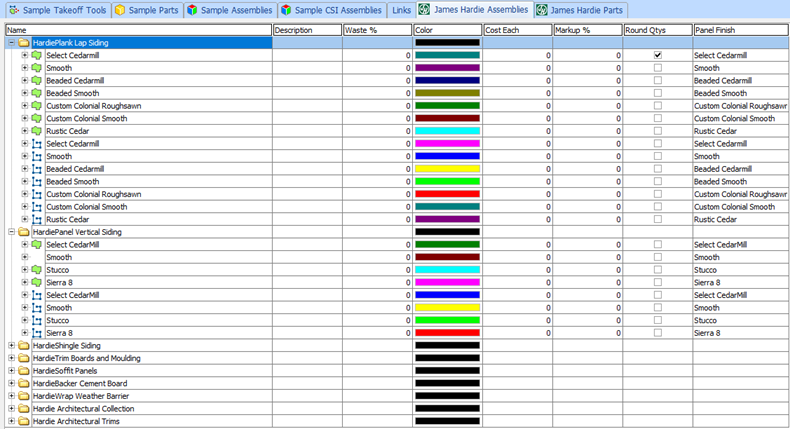Viewport: 790px width, 429px height.
Task: Expand the olive Beaded Smooth assembly row
Action: point(24,93)
